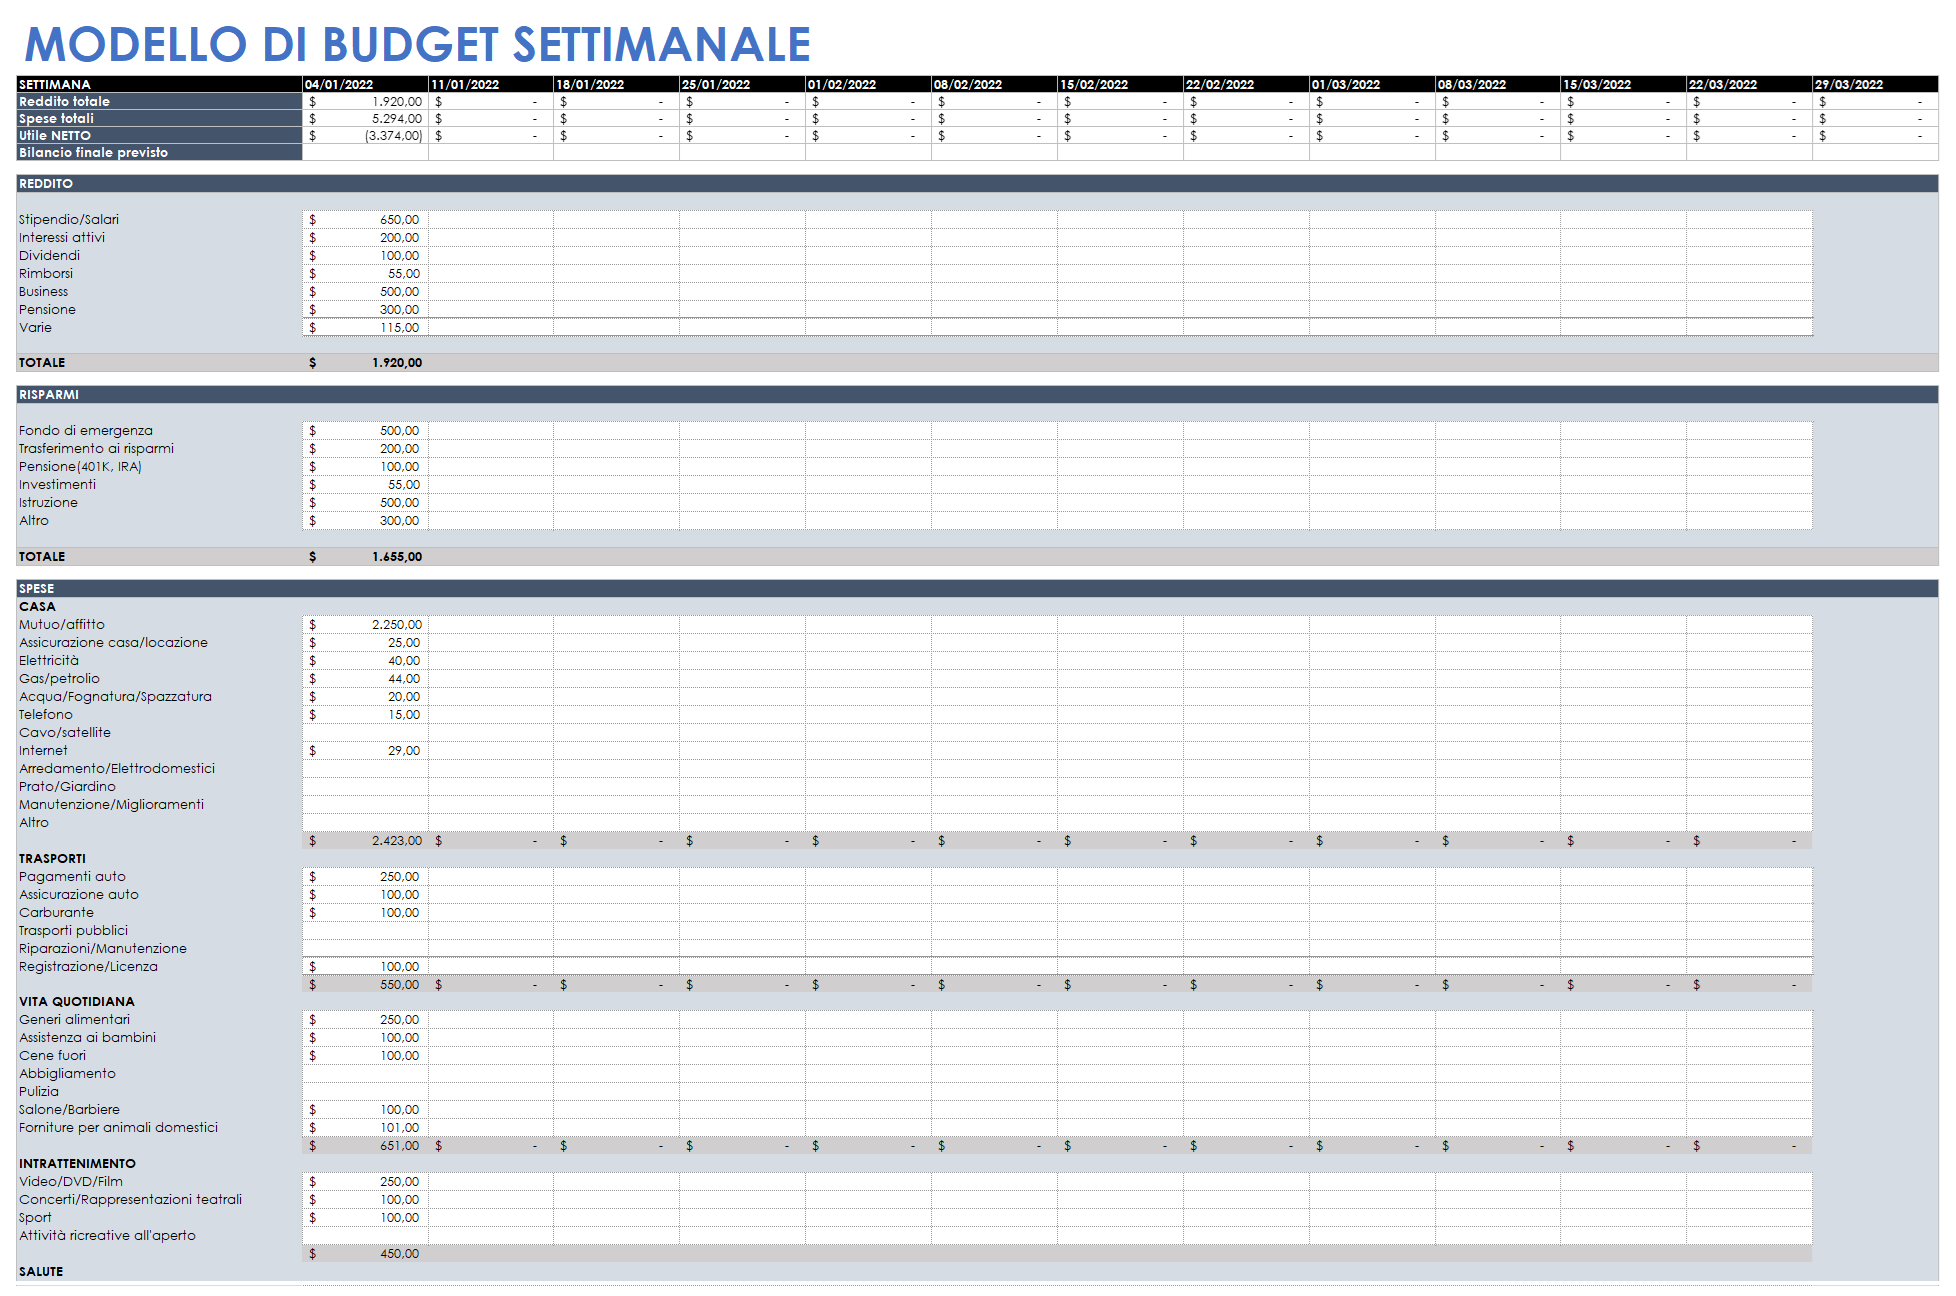Click the Dividendi row label
This screenshot has width=1956, height=1296.
(x=49, y=256)
